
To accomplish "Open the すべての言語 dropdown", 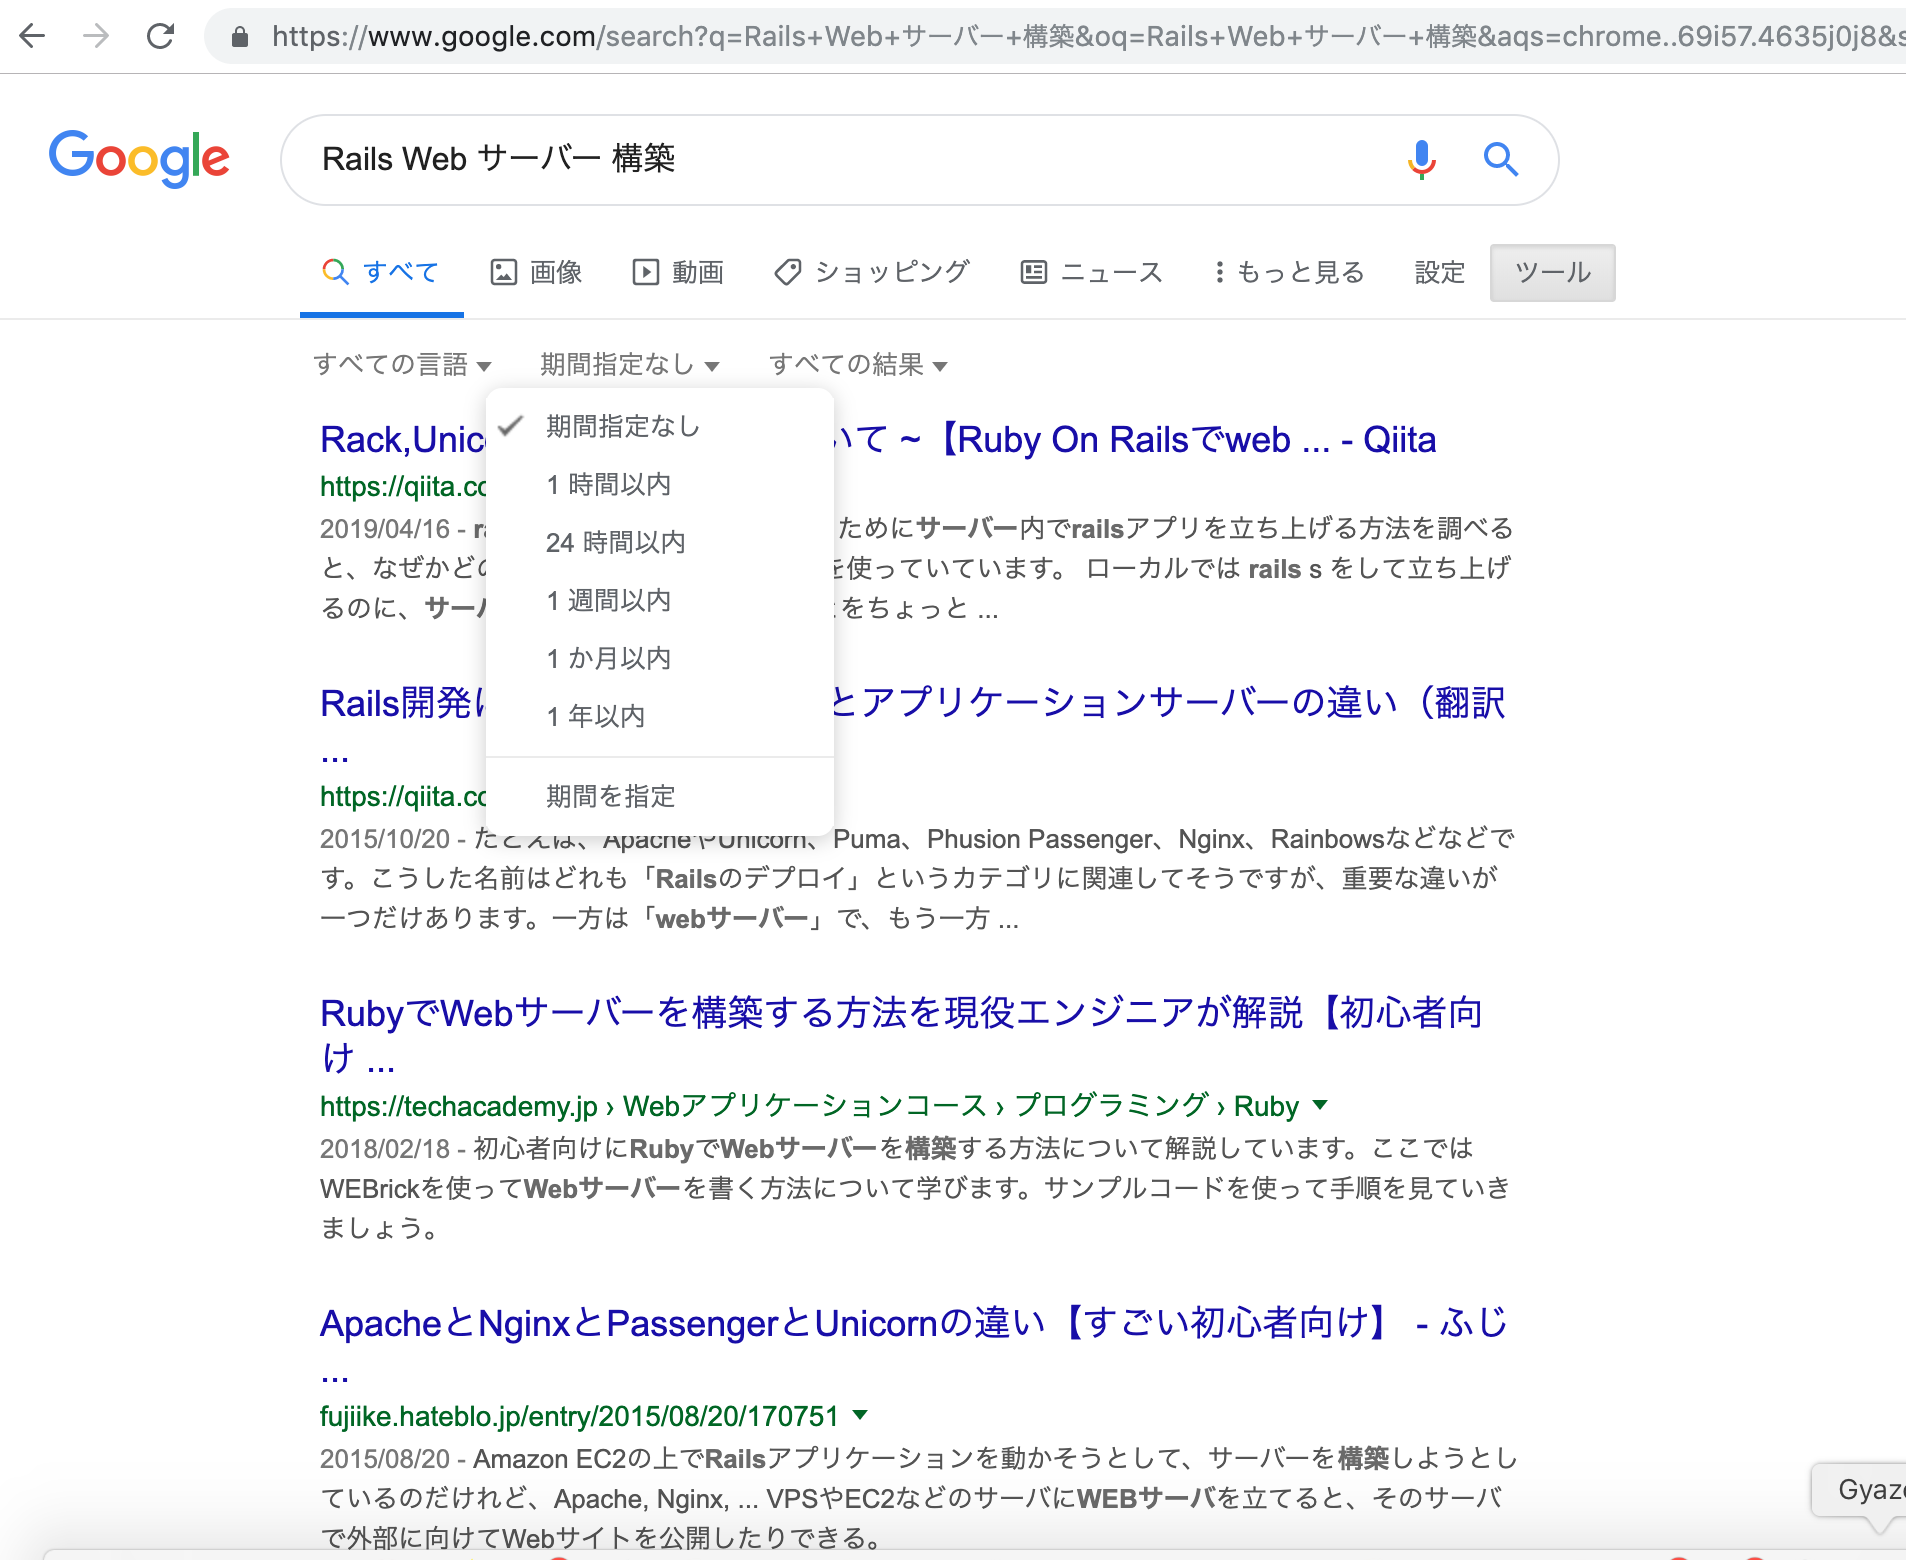I will (402, 364).
